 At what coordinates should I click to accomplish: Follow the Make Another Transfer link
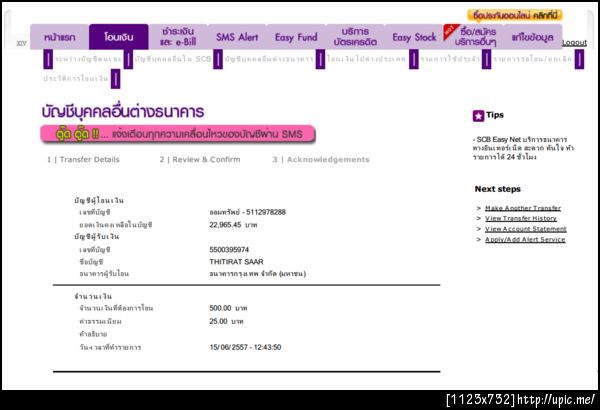tap(523, 208)
